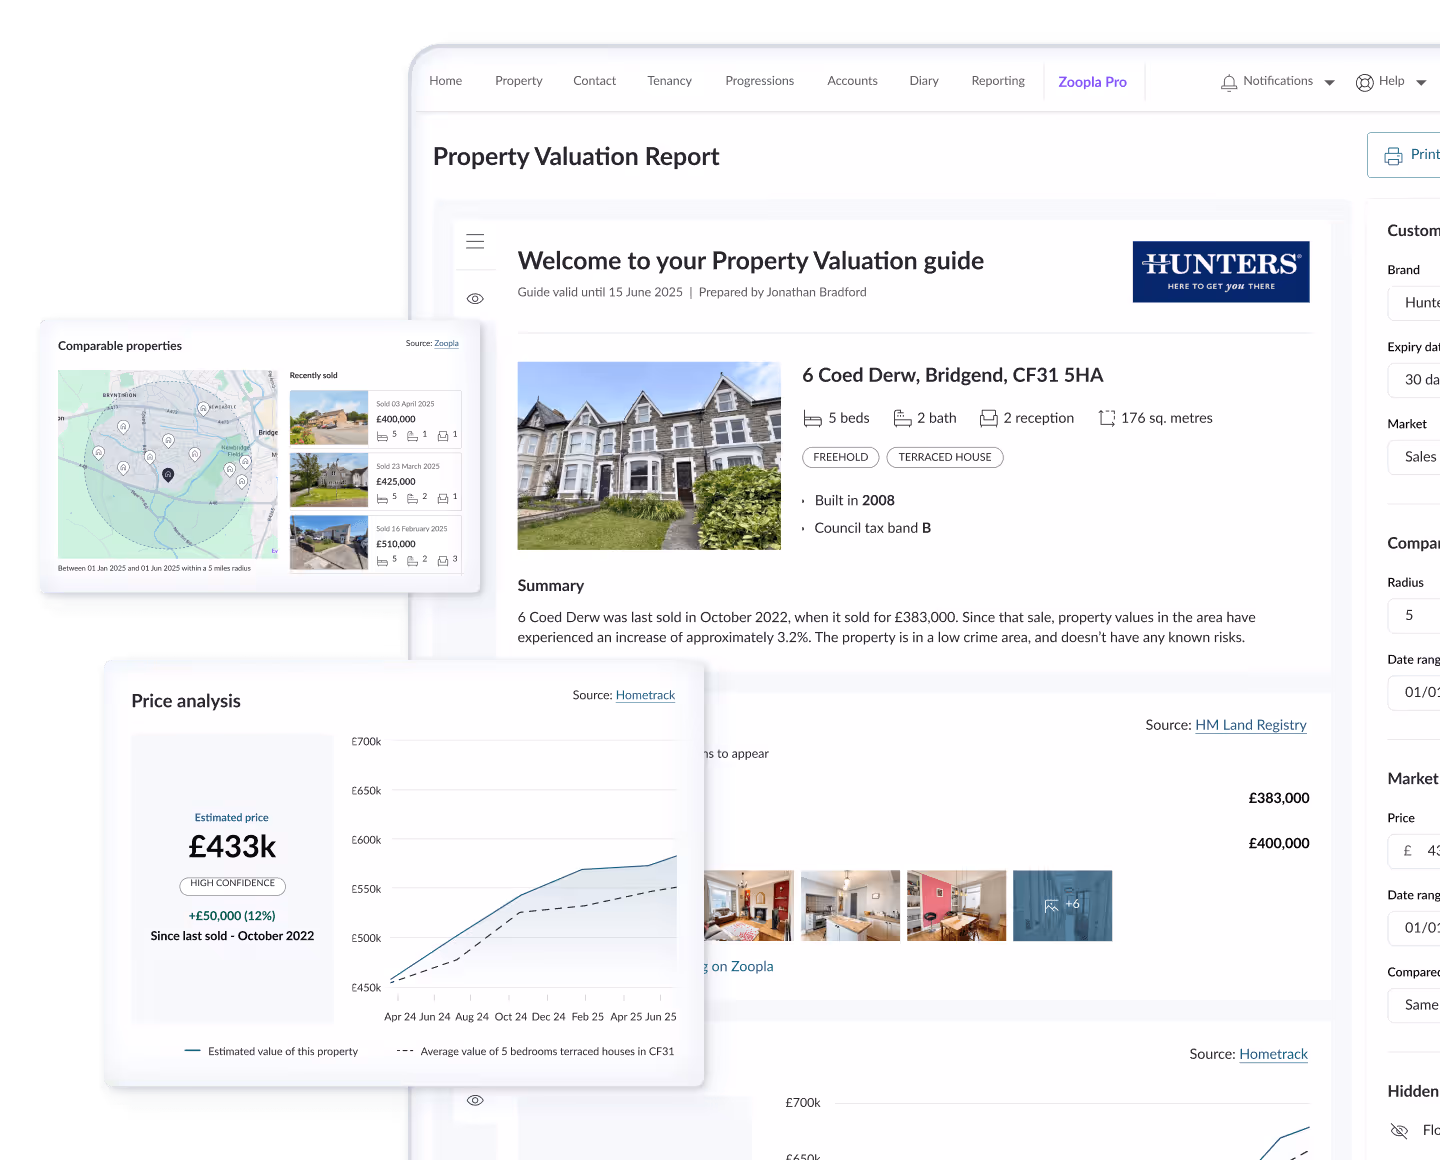
Task: Open the living room photo thumbnail
Action: pyautogui.click(x=749, y=906)
